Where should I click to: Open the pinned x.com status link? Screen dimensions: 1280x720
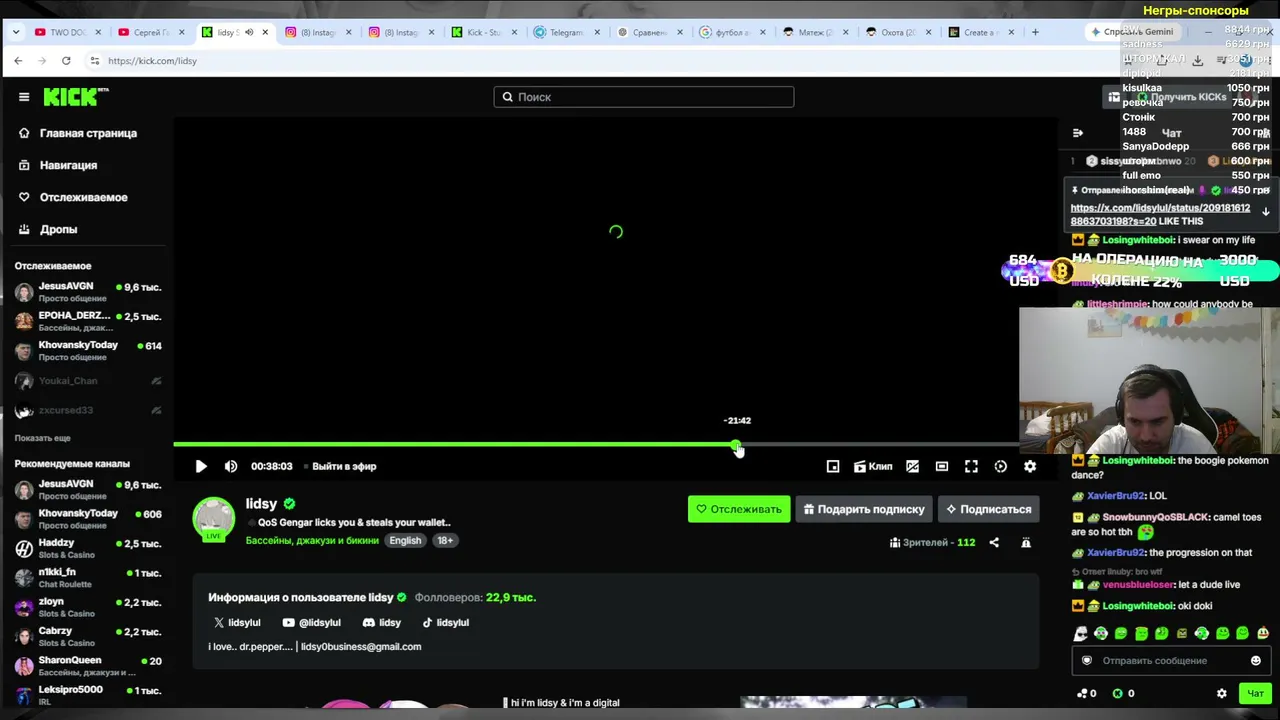tap(1160, 214)
